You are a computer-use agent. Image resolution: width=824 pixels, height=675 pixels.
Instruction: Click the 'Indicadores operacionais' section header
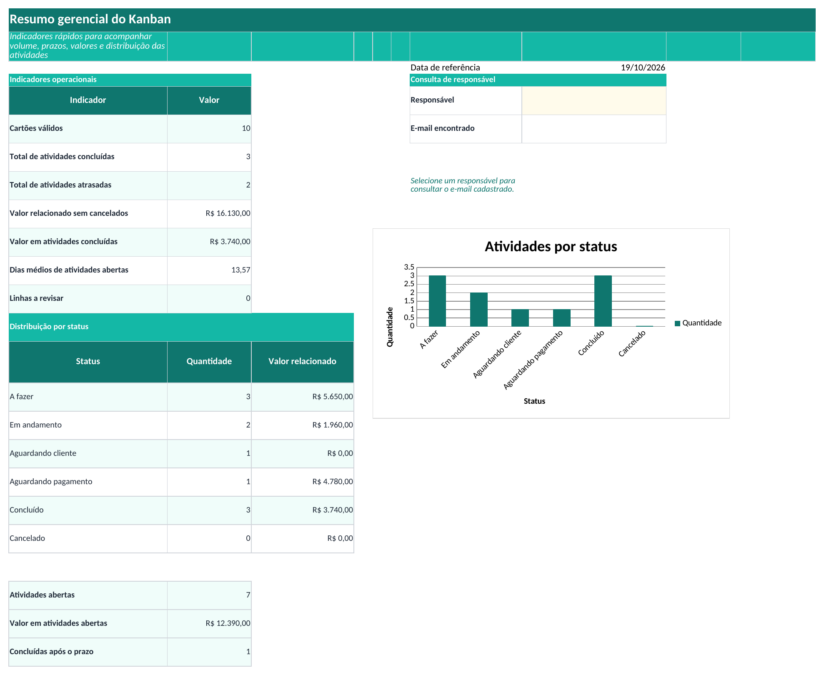tap(130, 80)
